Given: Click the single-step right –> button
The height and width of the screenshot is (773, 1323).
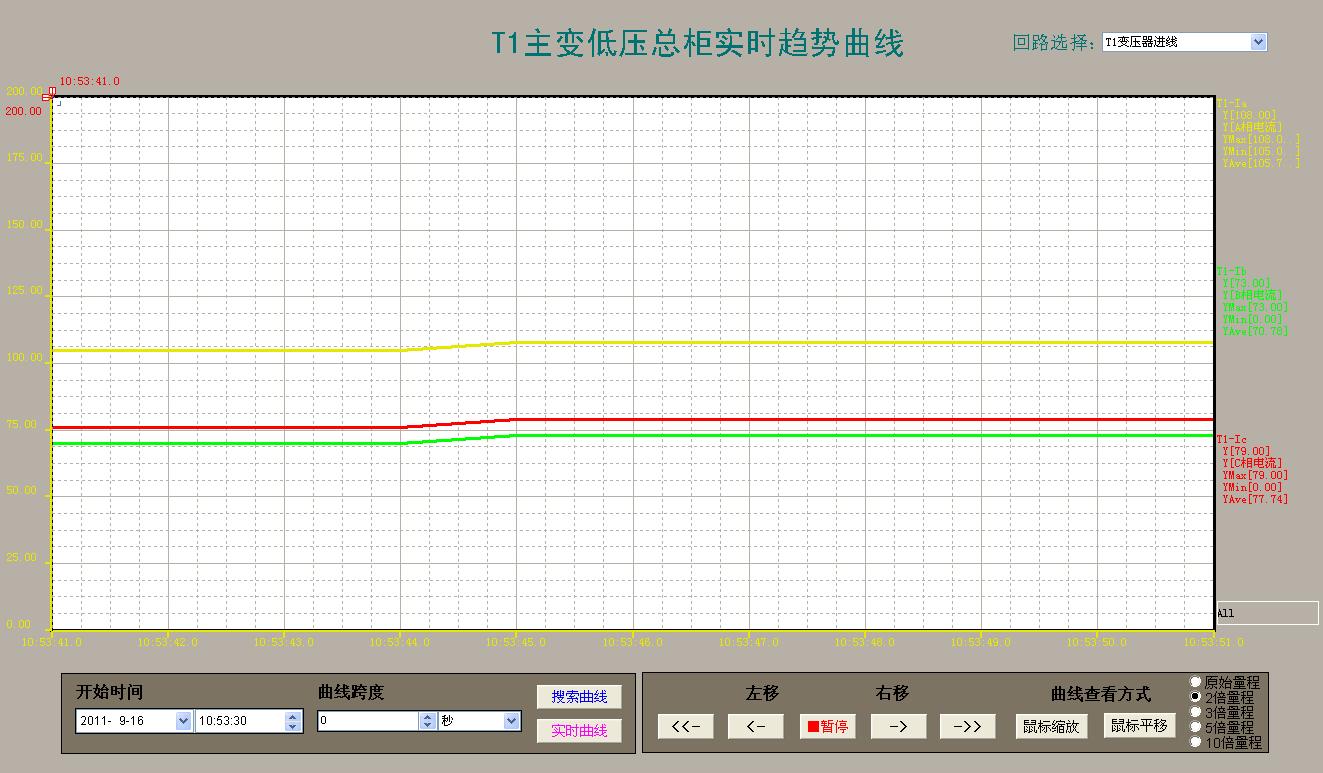Looking at the screenshot, I should pyautogui.click(x=898, y=727).
